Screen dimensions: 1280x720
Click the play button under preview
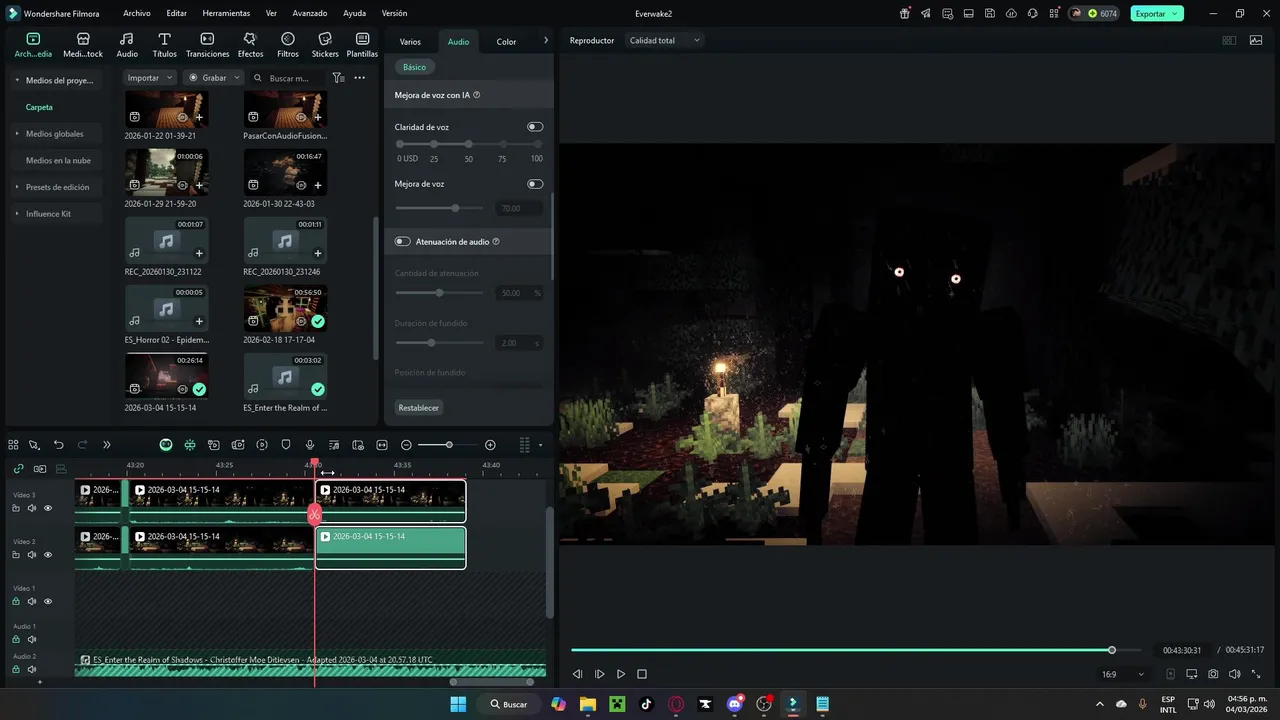click(621, 675)
